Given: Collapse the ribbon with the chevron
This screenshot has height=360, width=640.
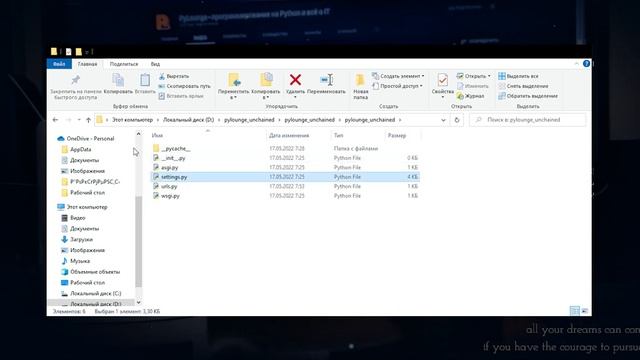Looking at the screenshot, I should coord(576,64).
